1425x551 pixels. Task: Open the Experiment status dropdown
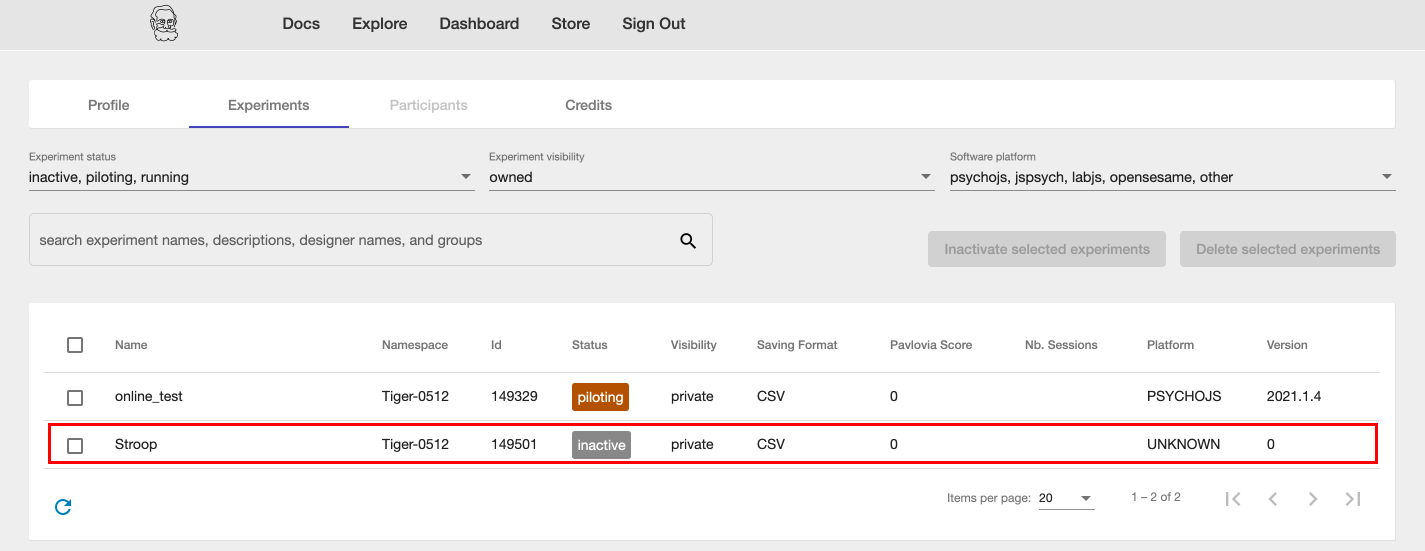point(251,177)
